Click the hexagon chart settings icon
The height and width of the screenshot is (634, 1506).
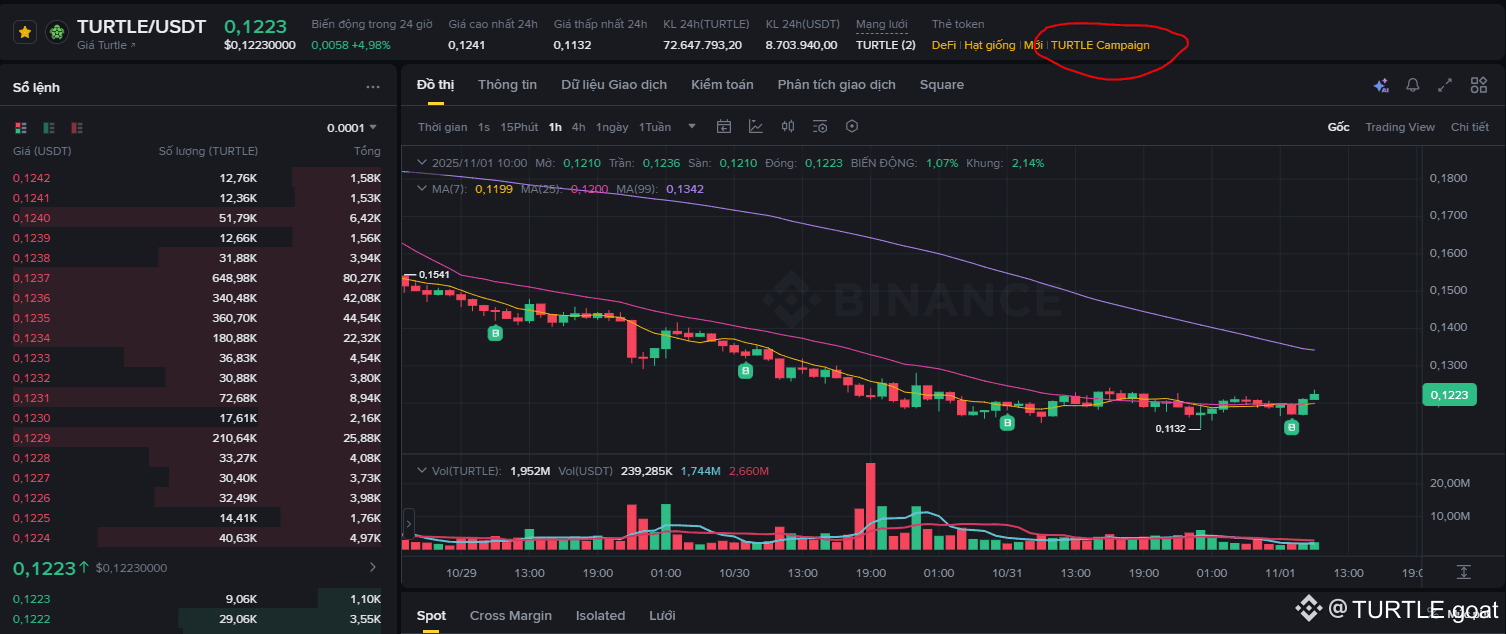click(x=852, y=127)
